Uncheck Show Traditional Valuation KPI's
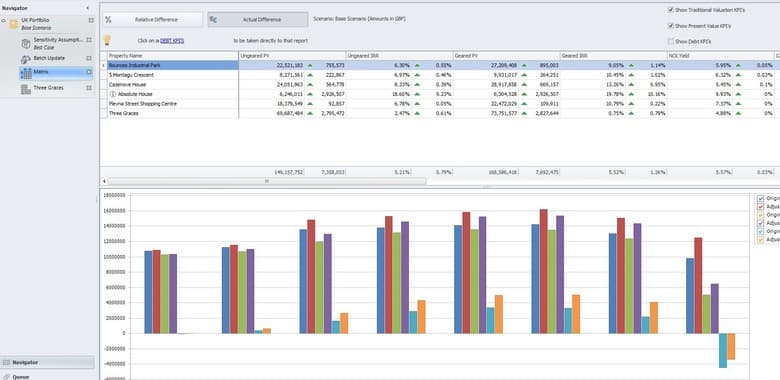This screenshot has width=780, height=380. (x=671, y=9)
